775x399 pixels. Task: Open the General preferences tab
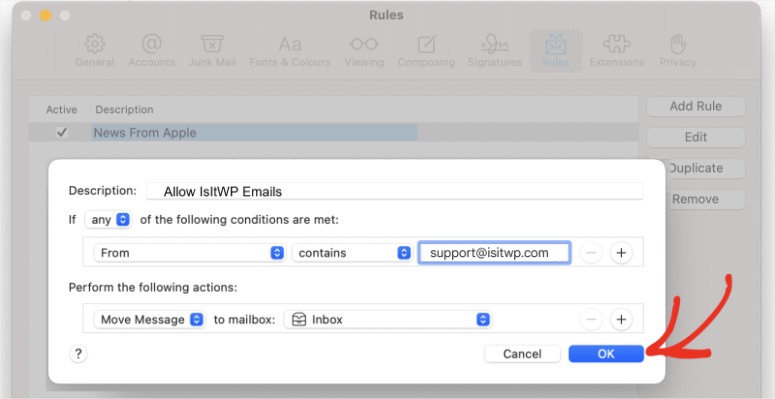(94, 51)
